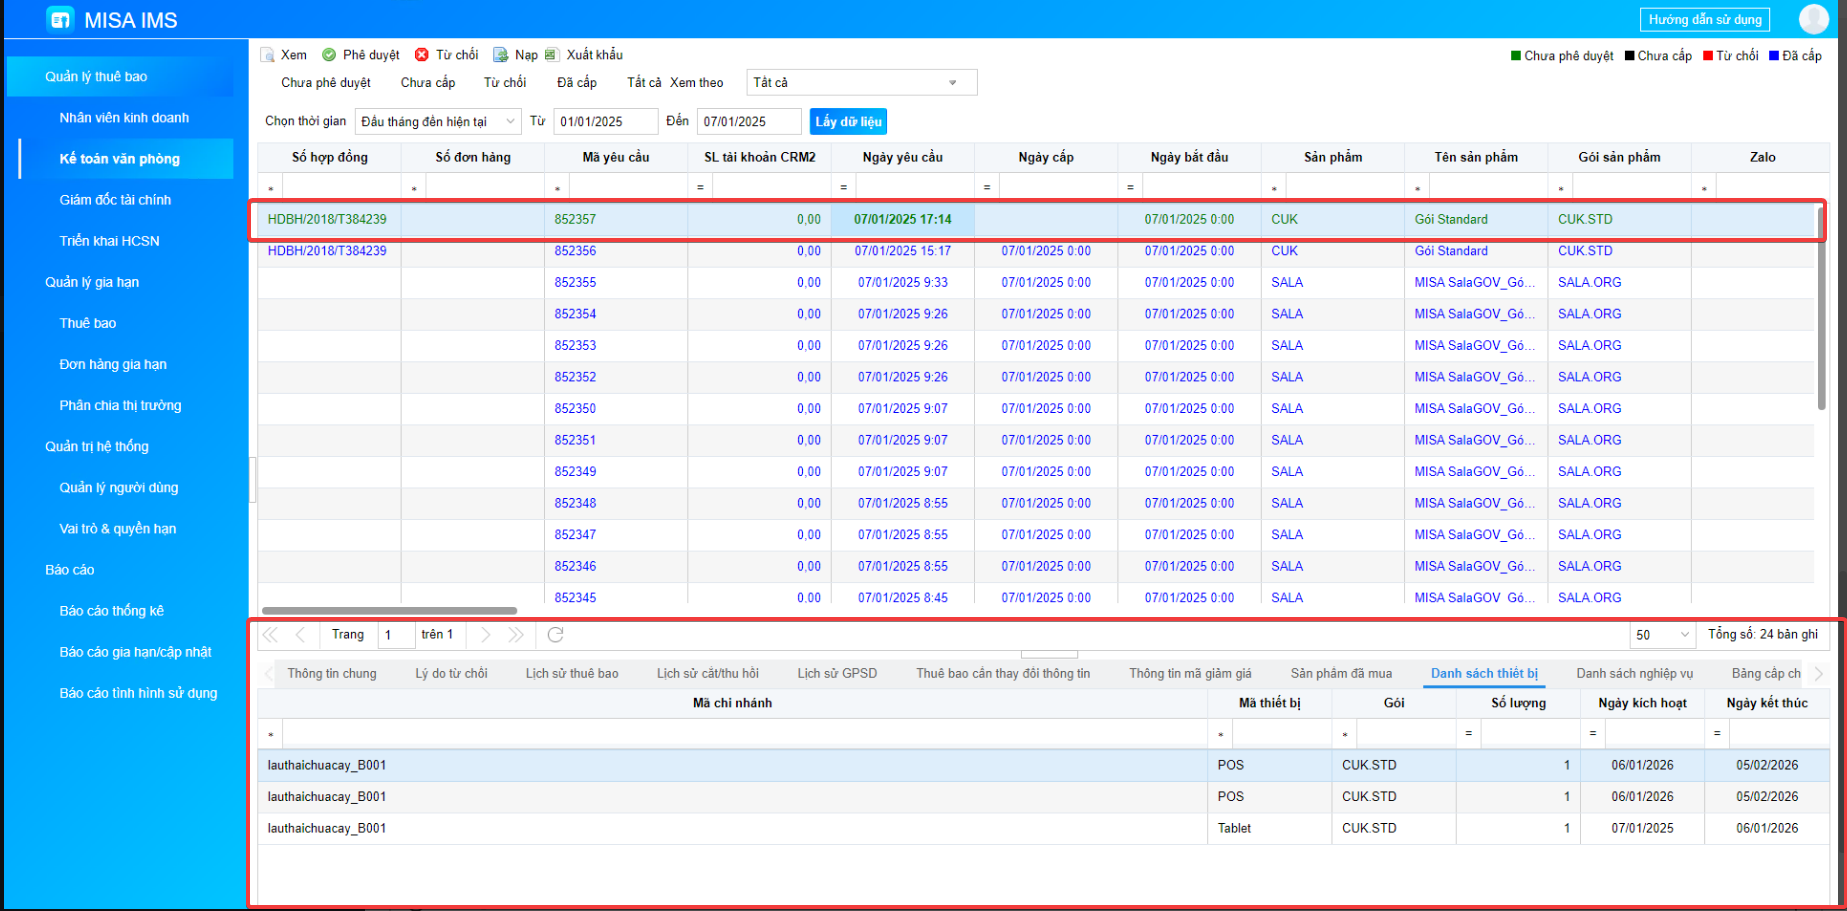Switch to Thông tin chung tab

tap(332, 674)
